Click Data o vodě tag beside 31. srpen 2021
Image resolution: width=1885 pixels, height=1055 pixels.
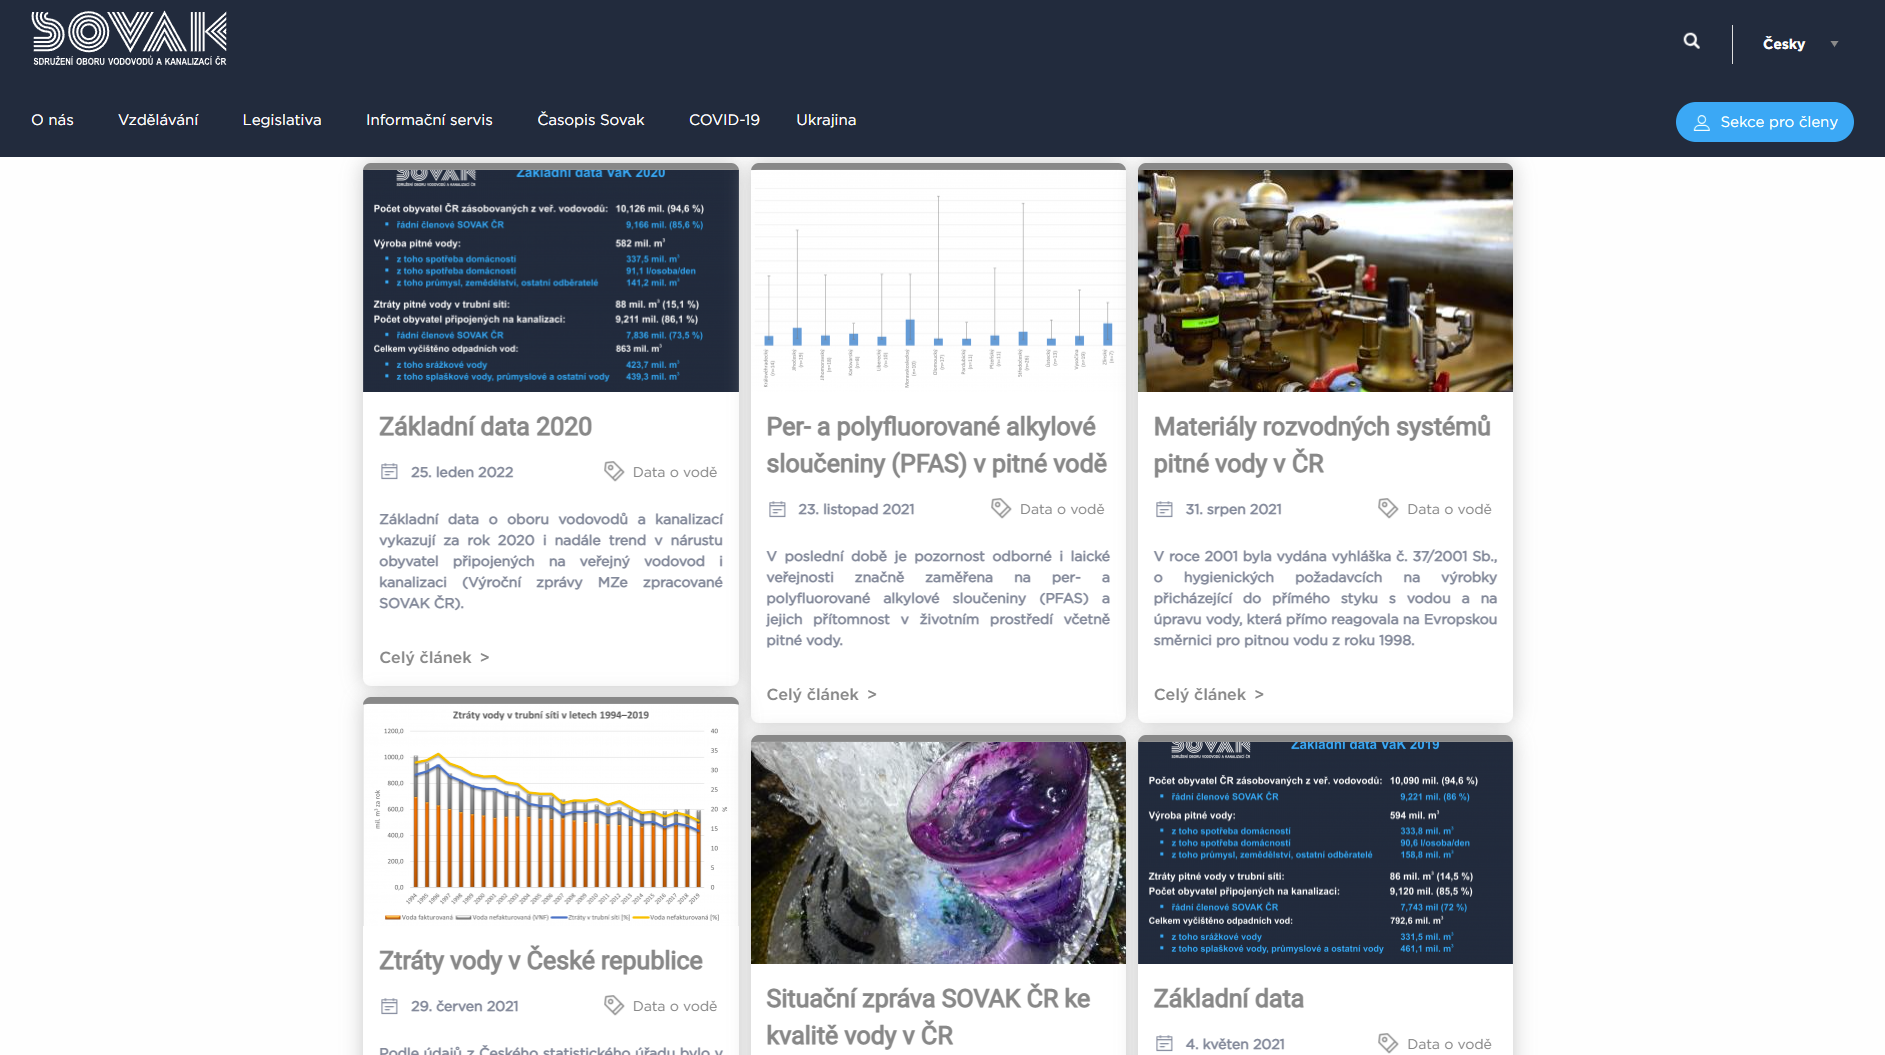[1449, 509]
